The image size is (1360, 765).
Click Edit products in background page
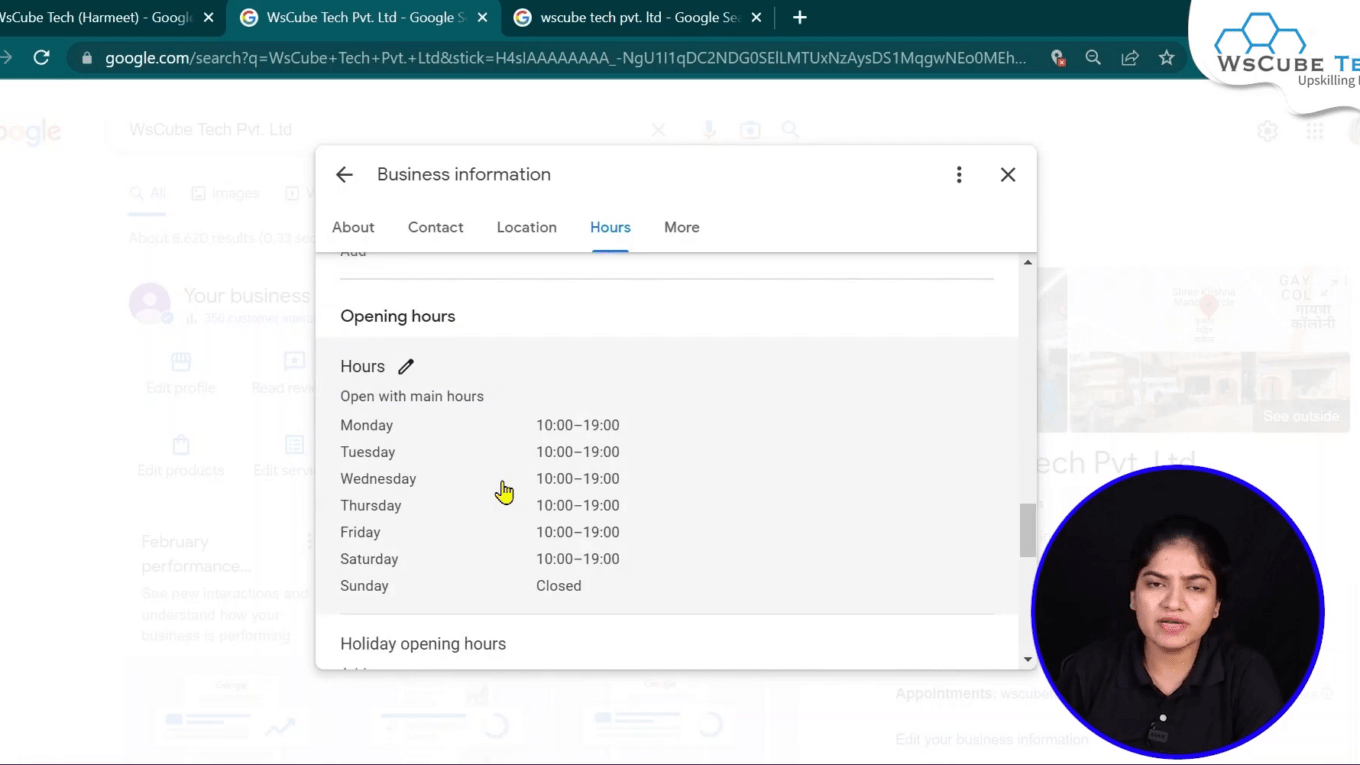(180, 456)
